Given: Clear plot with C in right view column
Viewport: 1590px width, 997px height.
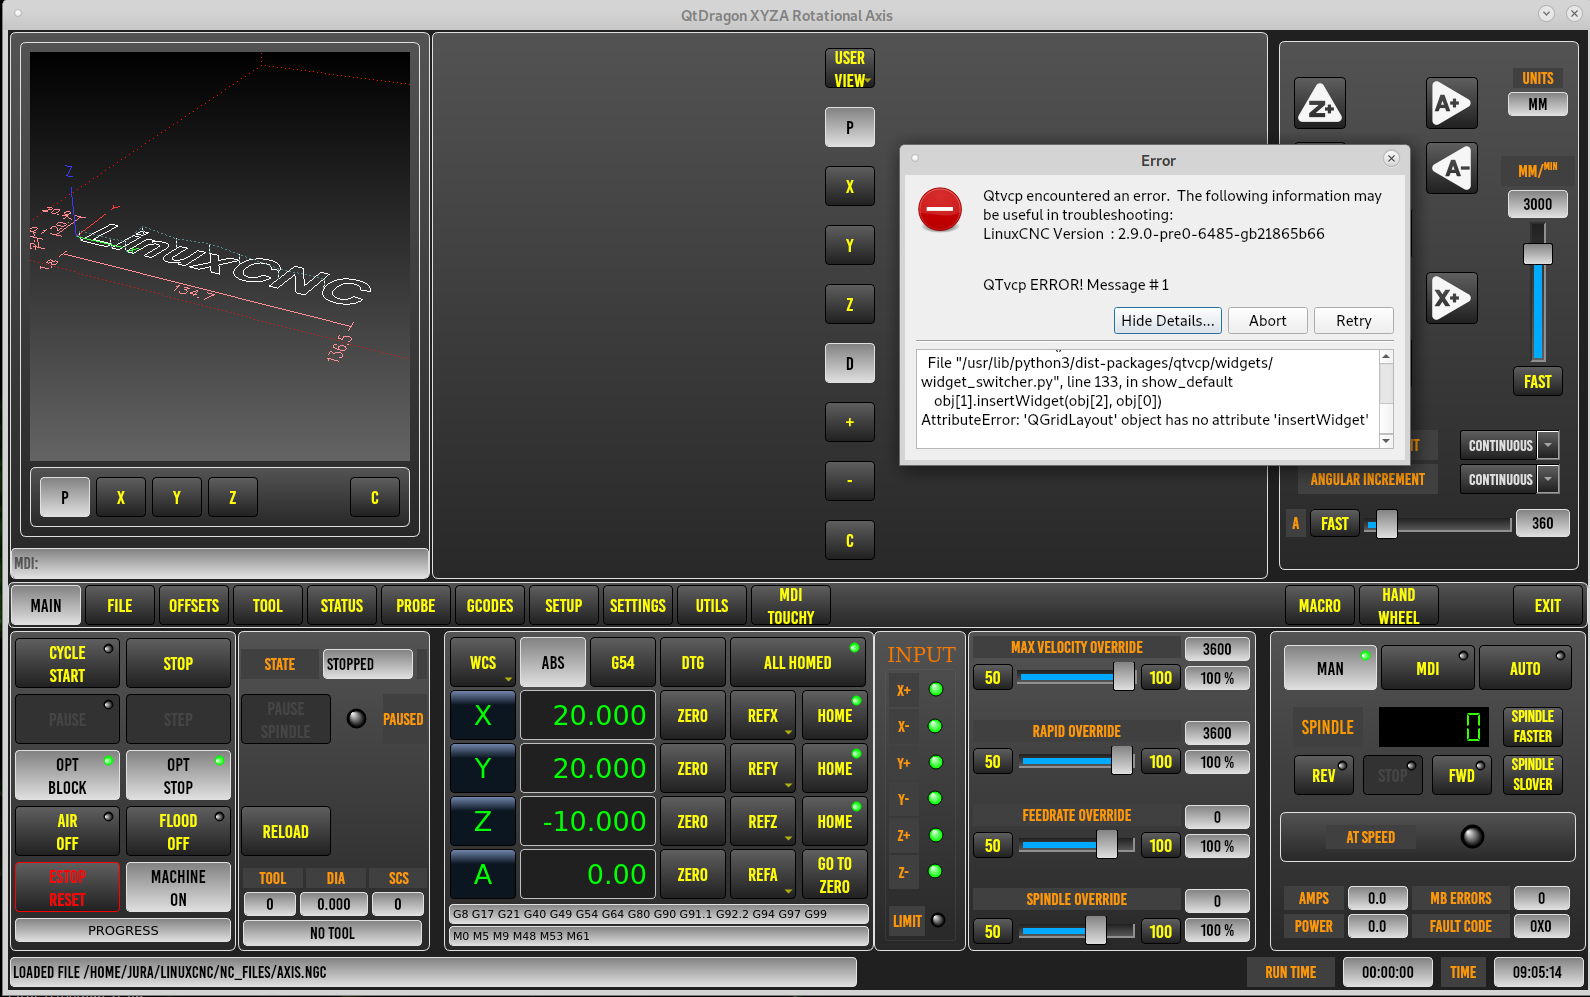Looking at the screenshot, I should click(850, 540).
